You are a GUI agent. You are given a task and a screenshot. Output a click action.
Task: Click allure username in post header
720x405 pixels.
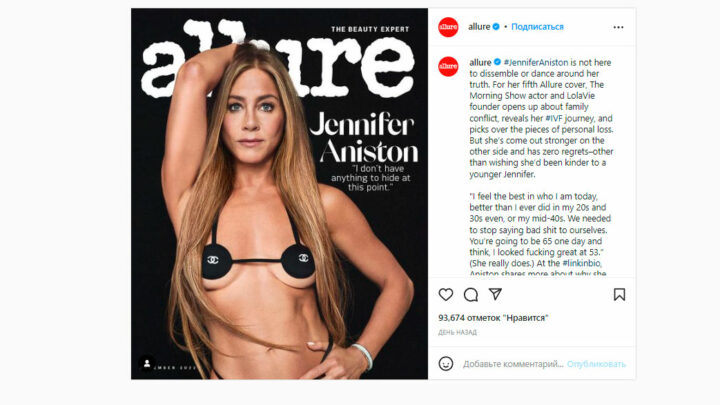pyautogui.click(x=479, y=27)
